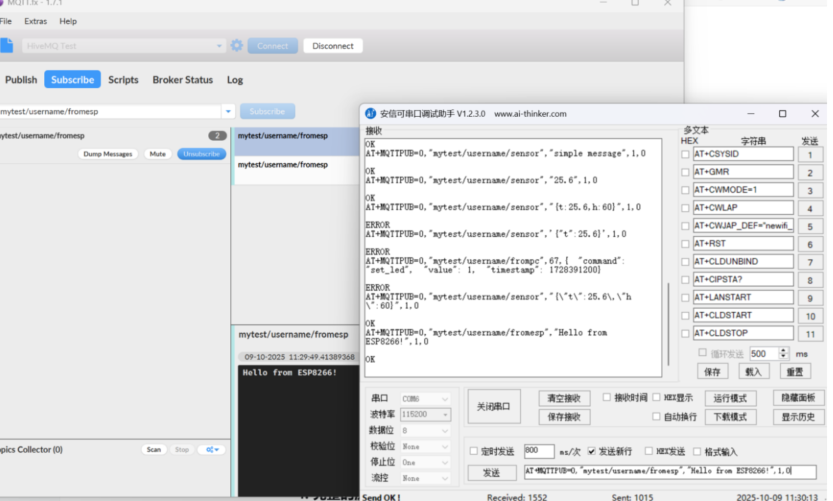
Task: Open connection settings gear icon in MQTT.fx
Action: (x=236, y=46)
